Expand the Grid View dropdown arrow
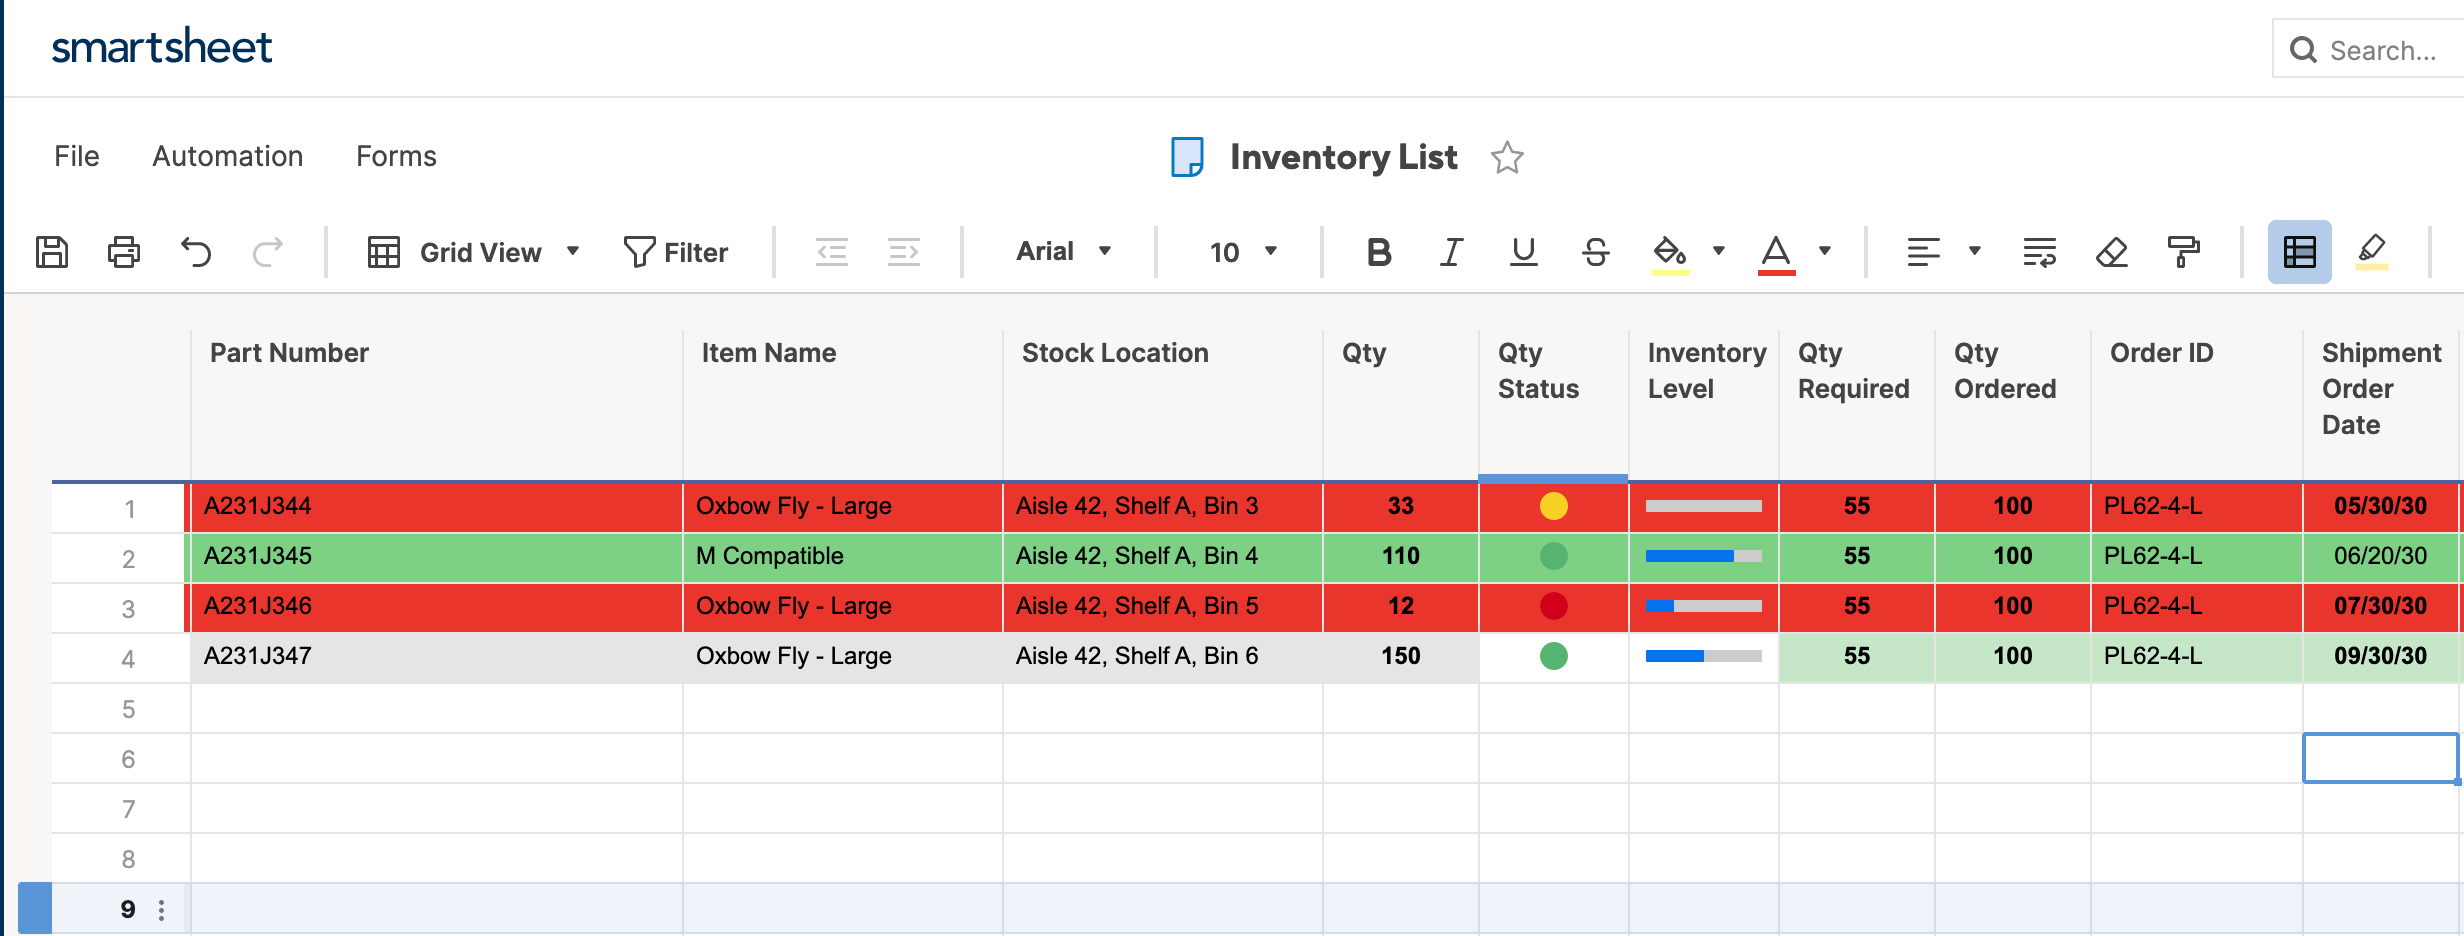2464x936 pixels. pos(573,251)
